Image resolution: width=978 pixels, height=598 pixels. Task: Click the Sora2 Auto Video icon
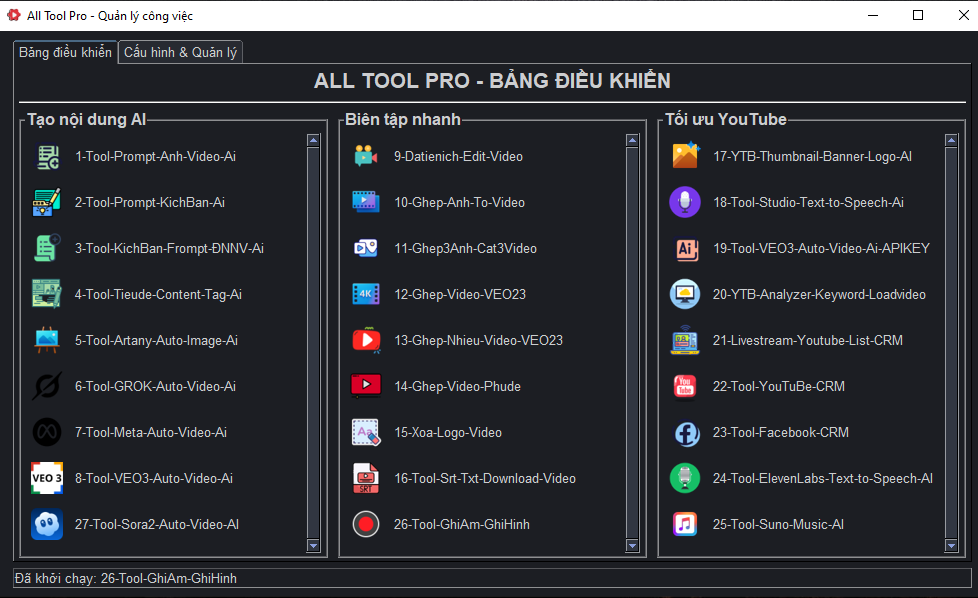click(x=47, y=524)
